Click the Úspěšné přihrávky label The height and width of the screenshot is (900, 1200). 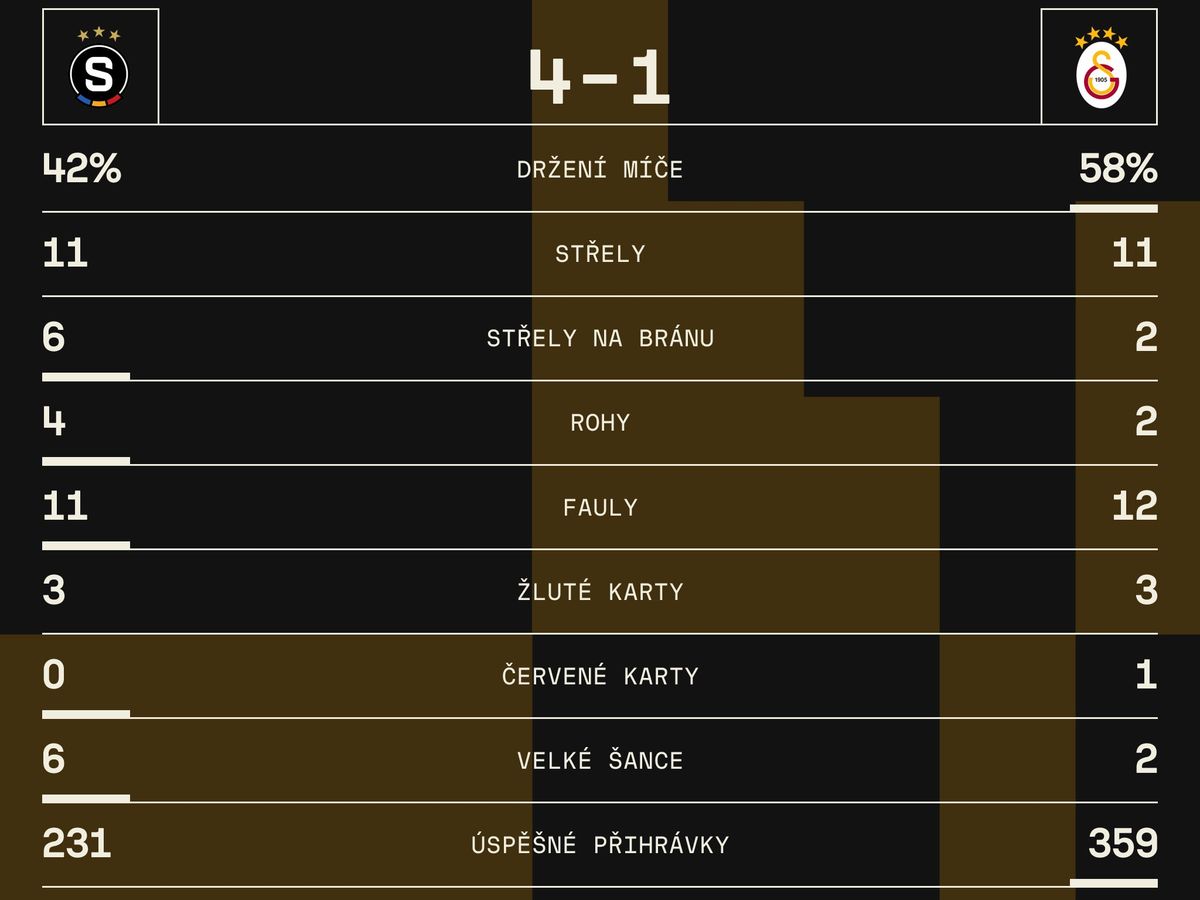click(600, 845)
